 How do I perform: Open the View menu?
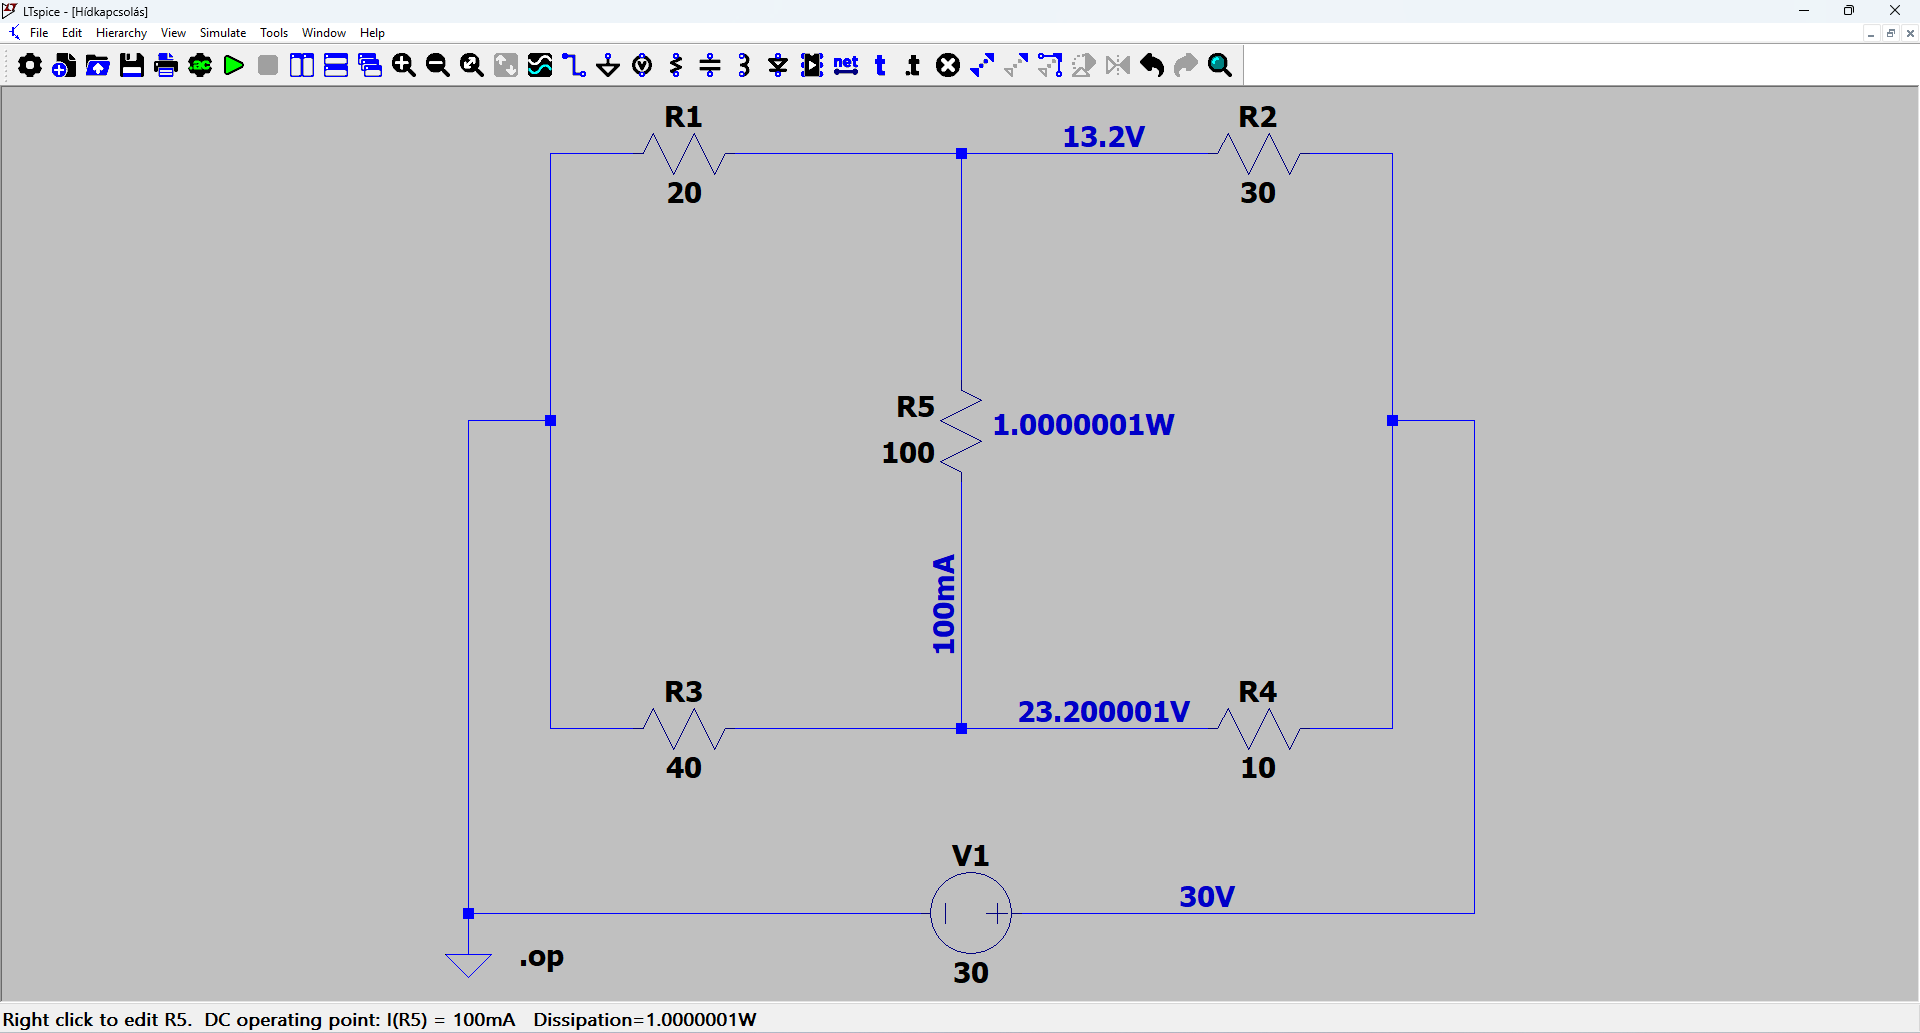[173, 33]
